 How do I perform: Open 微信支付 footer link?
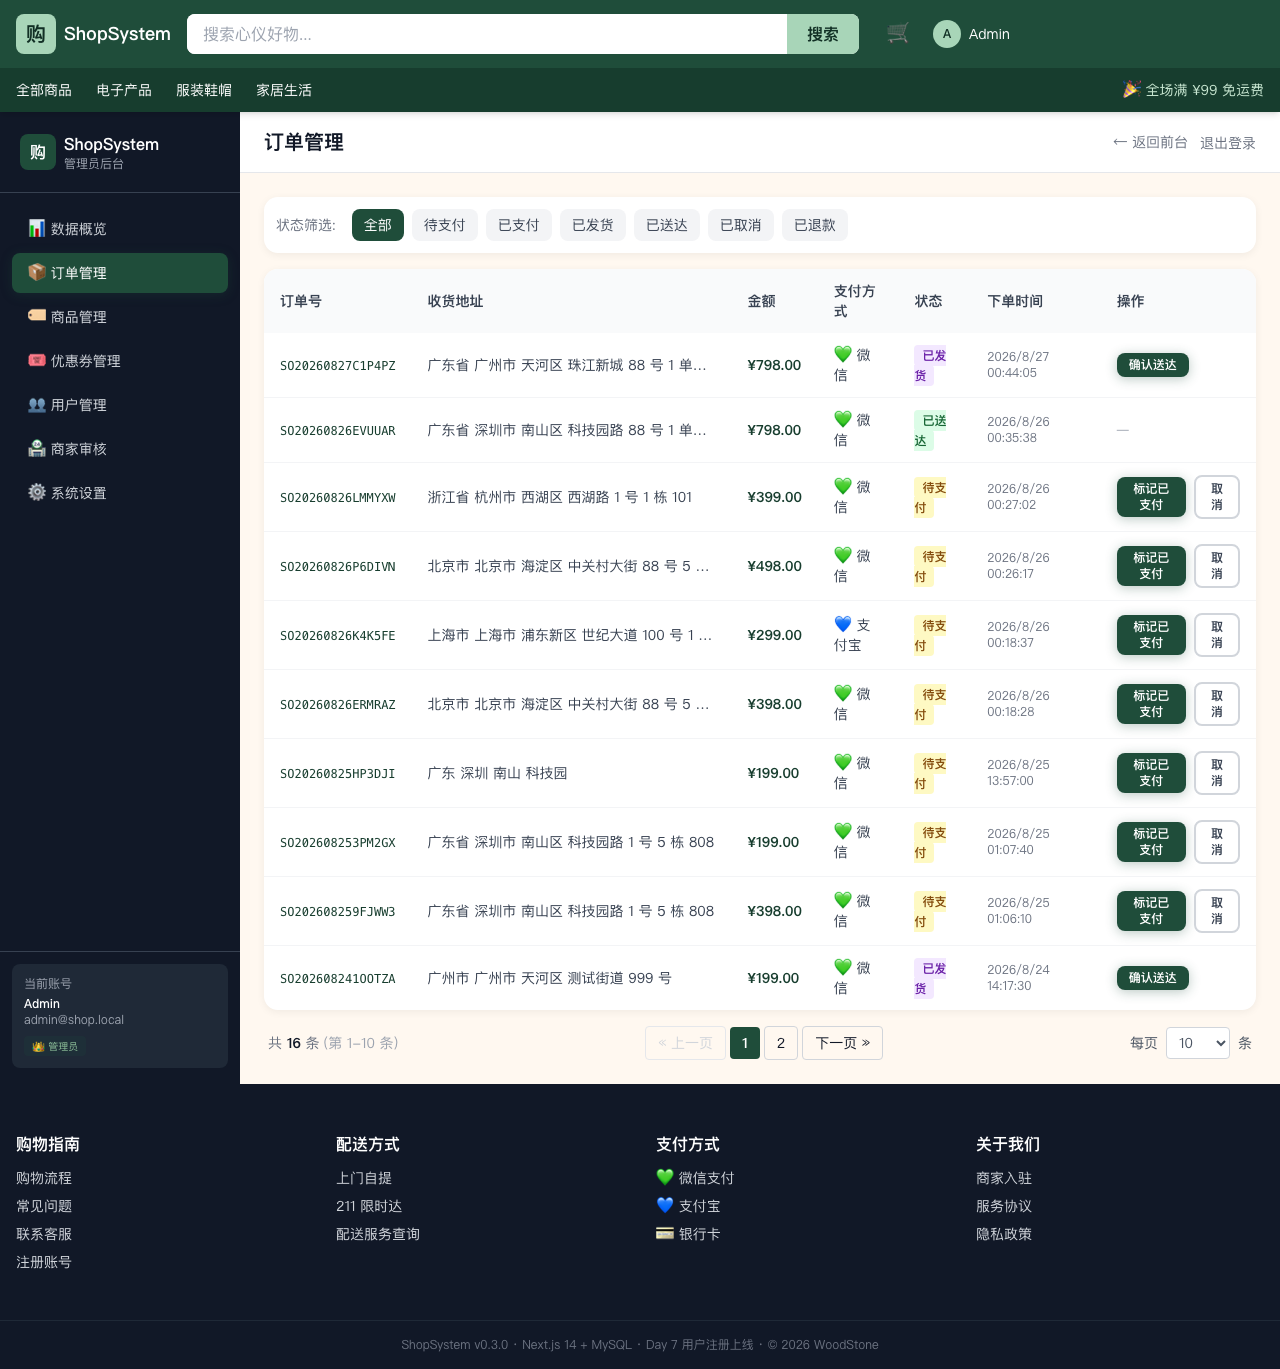pos(695,1178)
